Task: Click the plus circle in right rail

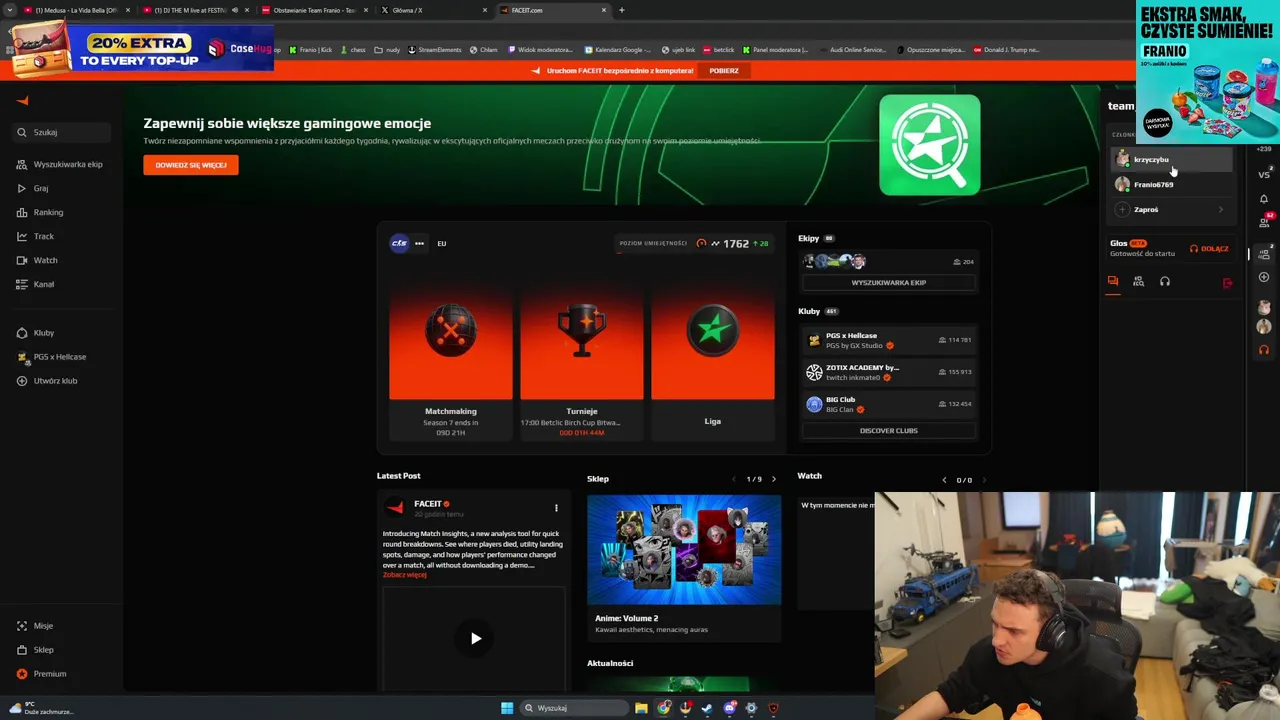Action: point(1264,277)
